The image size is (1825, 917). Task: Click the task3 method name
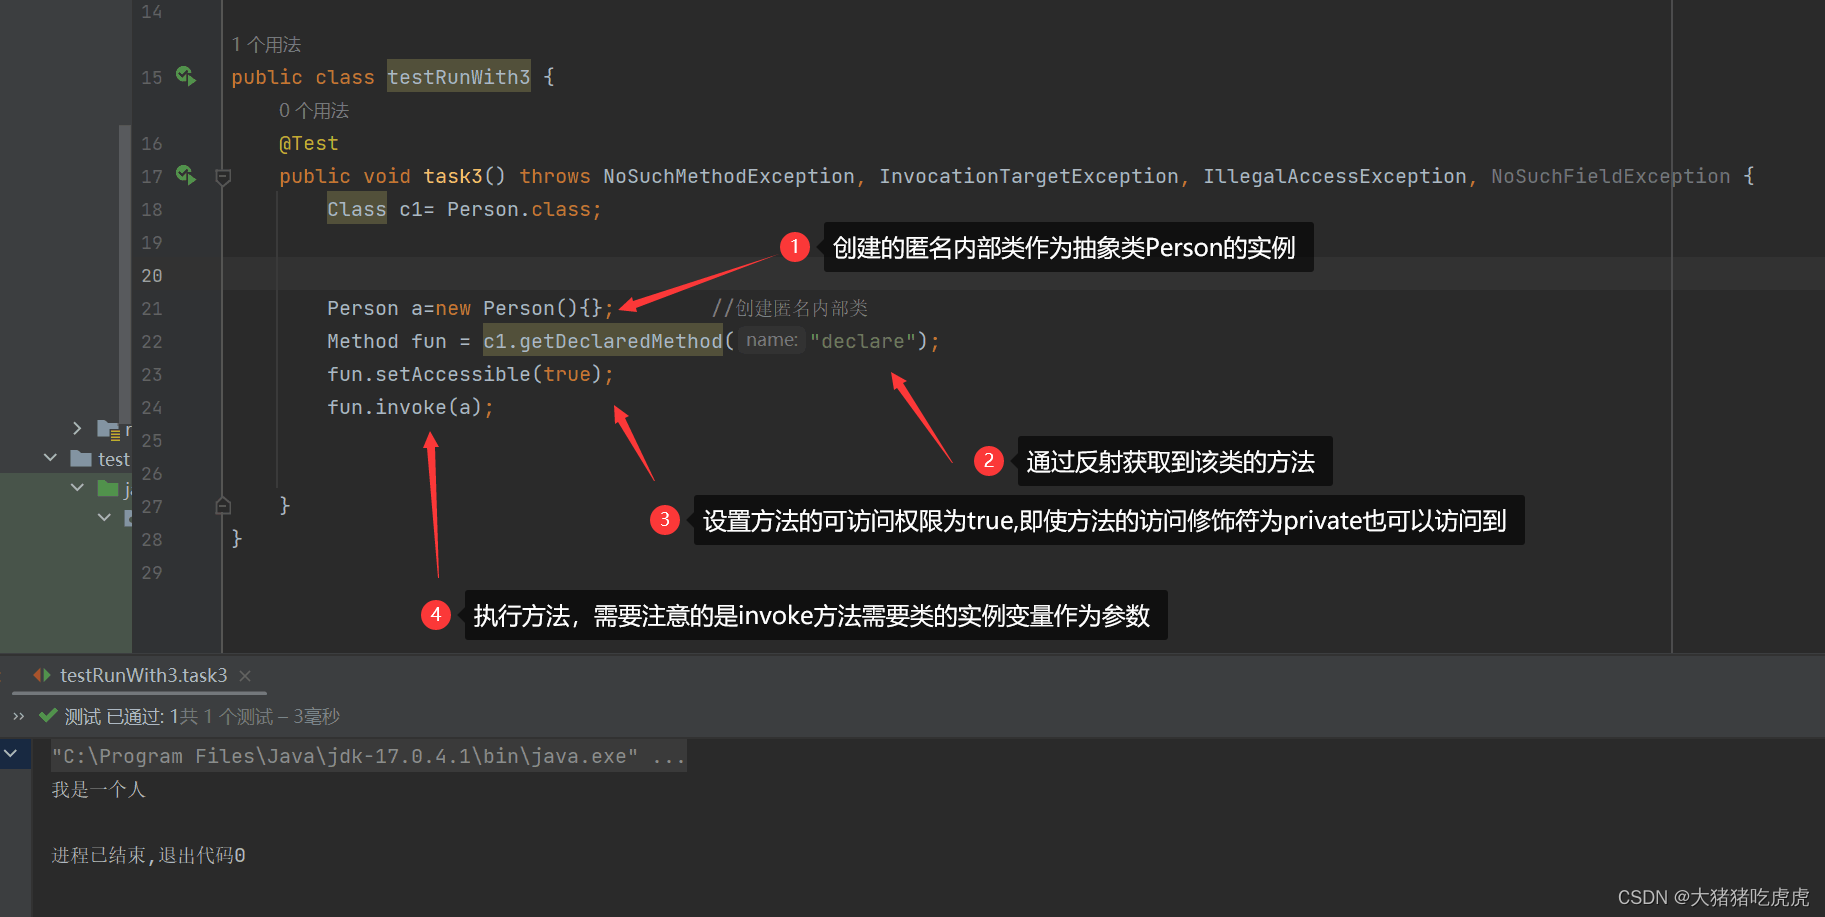(453, 176)
